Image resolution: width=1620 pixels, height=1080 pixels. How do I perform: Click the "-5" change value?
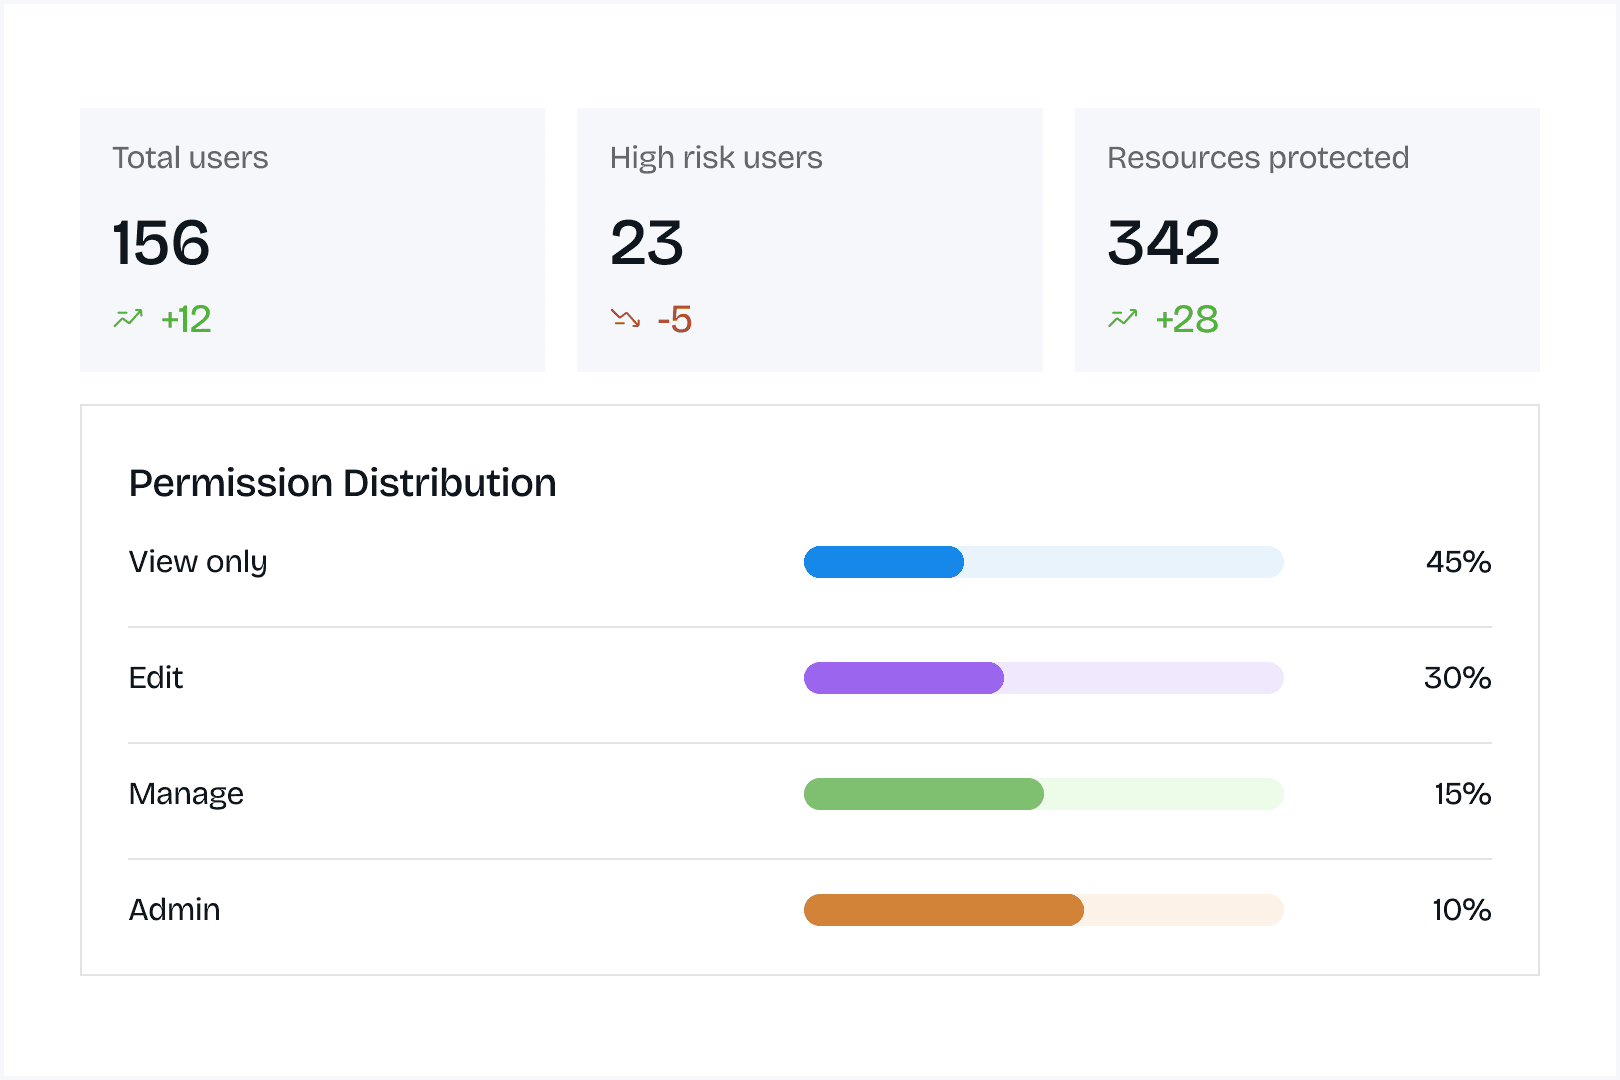675,320
